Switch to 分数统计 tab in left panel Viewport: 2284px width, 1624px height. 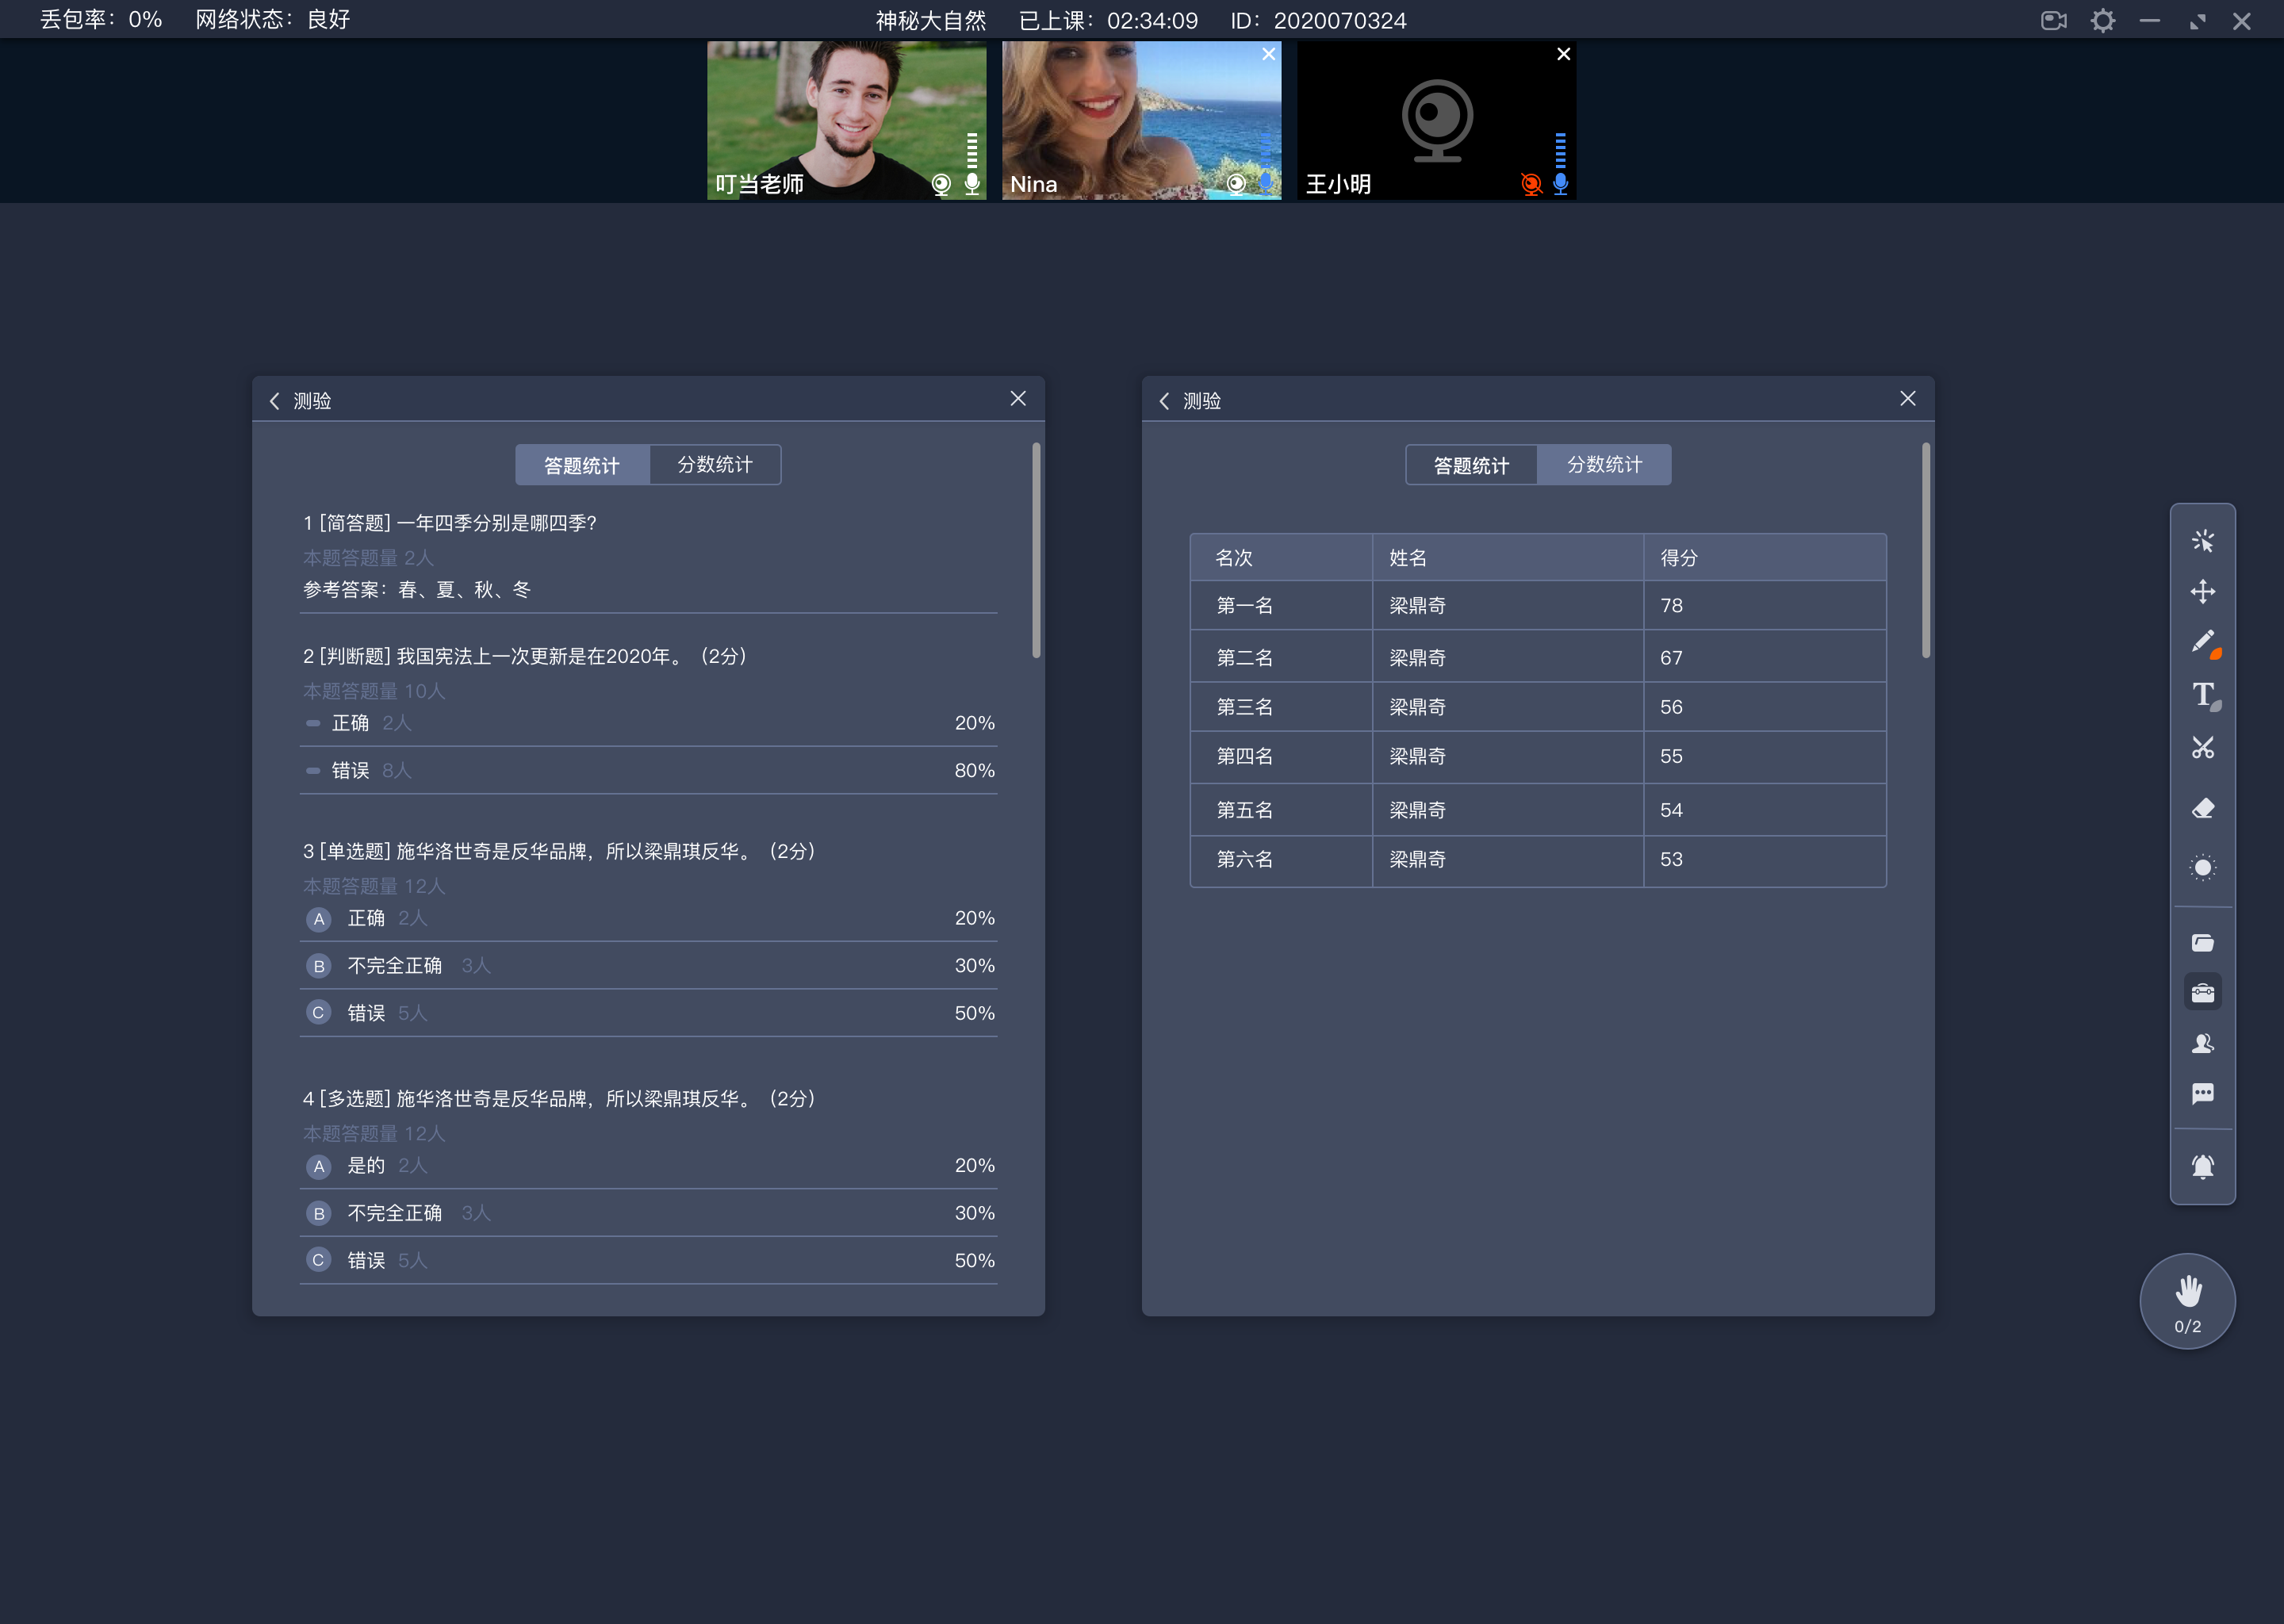pos(715,462)
